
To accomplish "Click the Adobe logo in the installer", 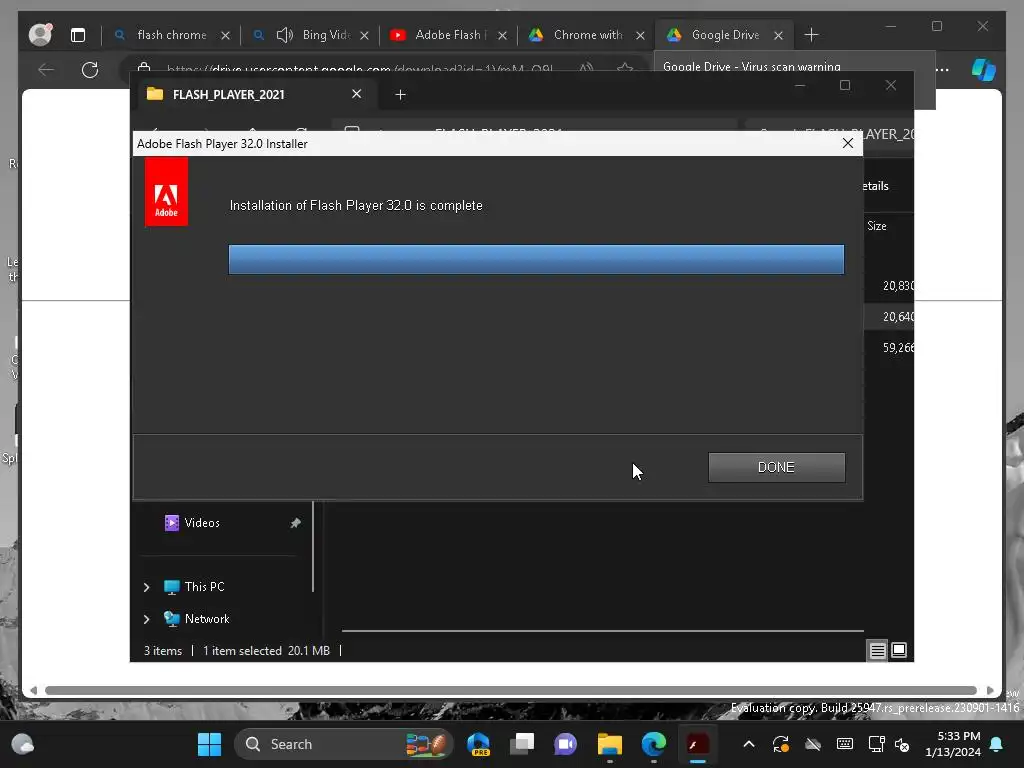I will click(166, 192).
